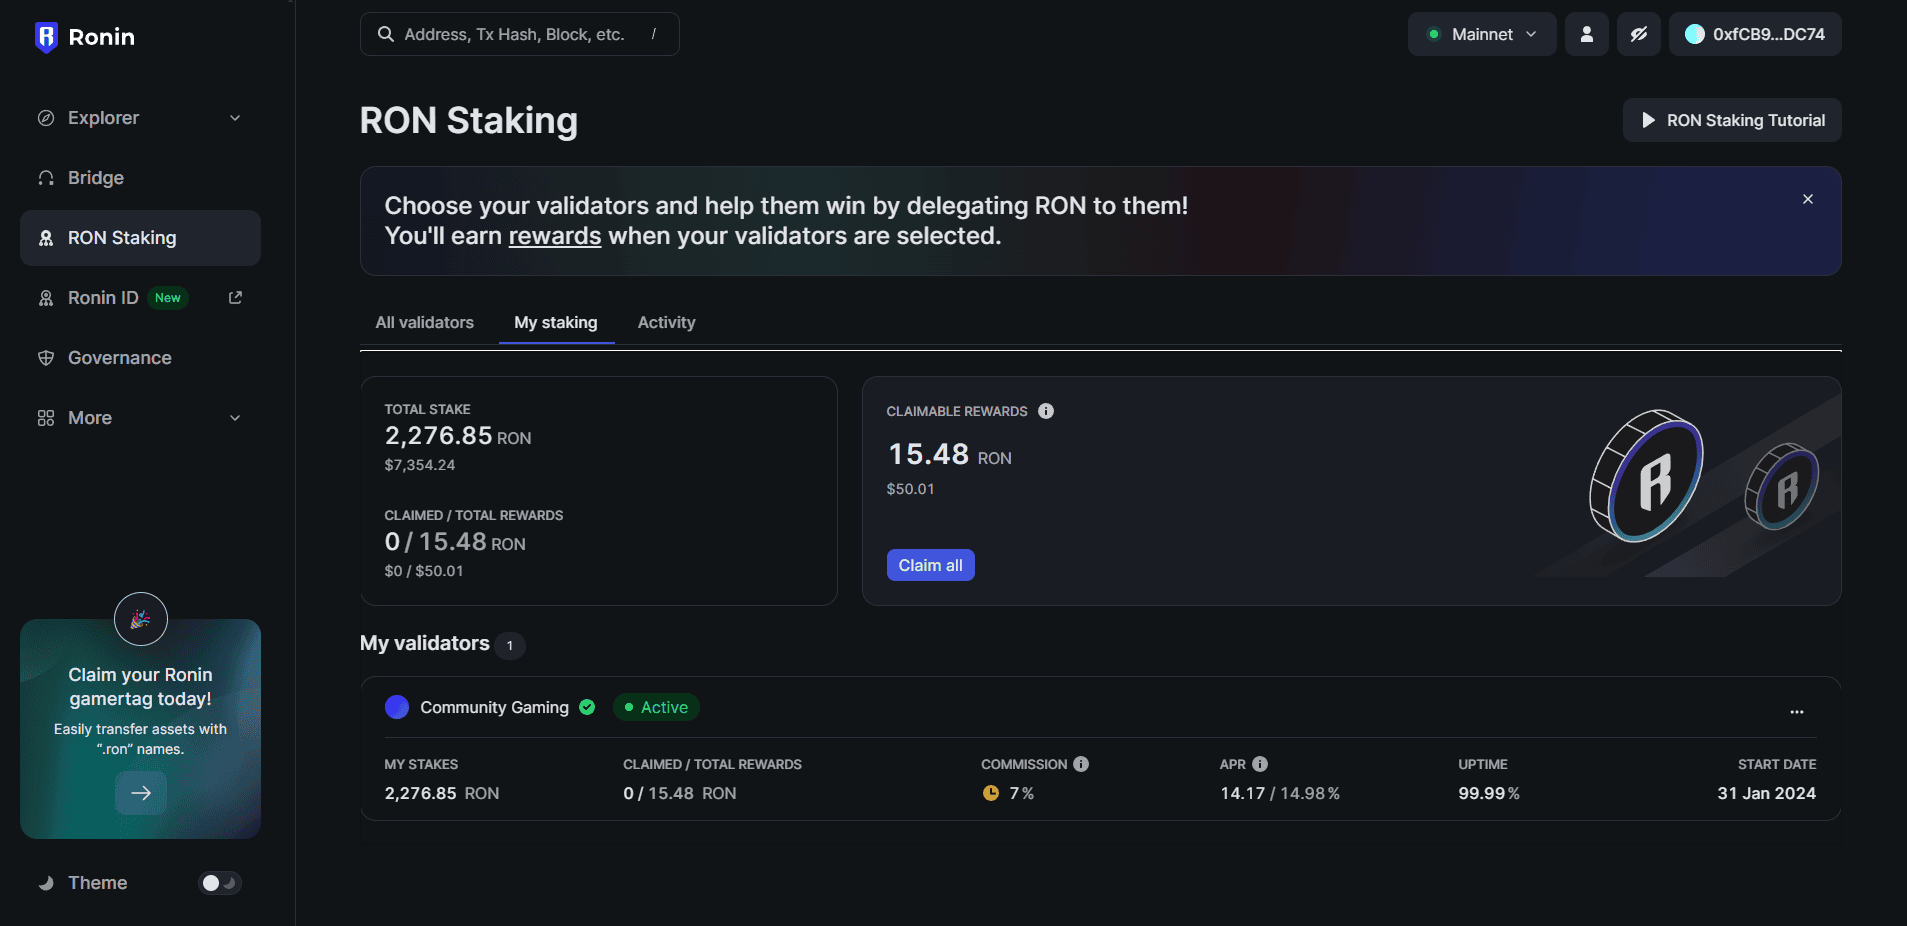Expand the More sidebar menu

tap(234, 417)
